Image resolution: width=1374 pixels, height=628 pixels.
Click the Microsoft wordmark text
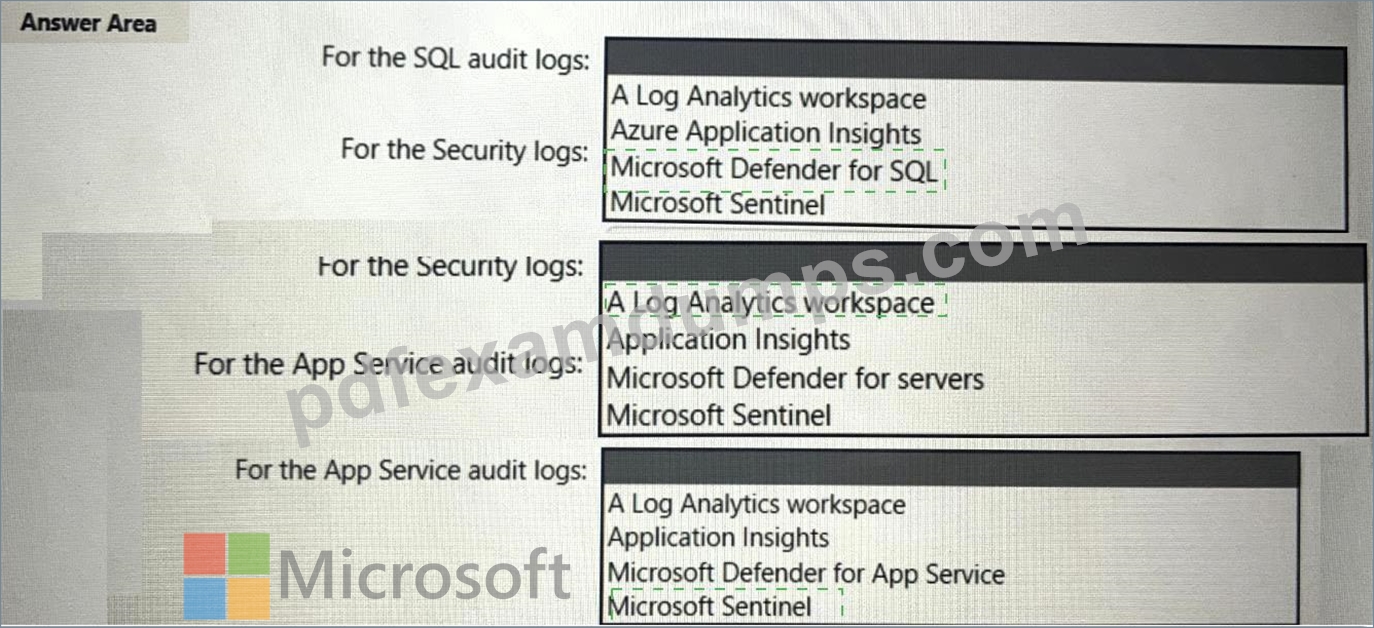(425, 574)
